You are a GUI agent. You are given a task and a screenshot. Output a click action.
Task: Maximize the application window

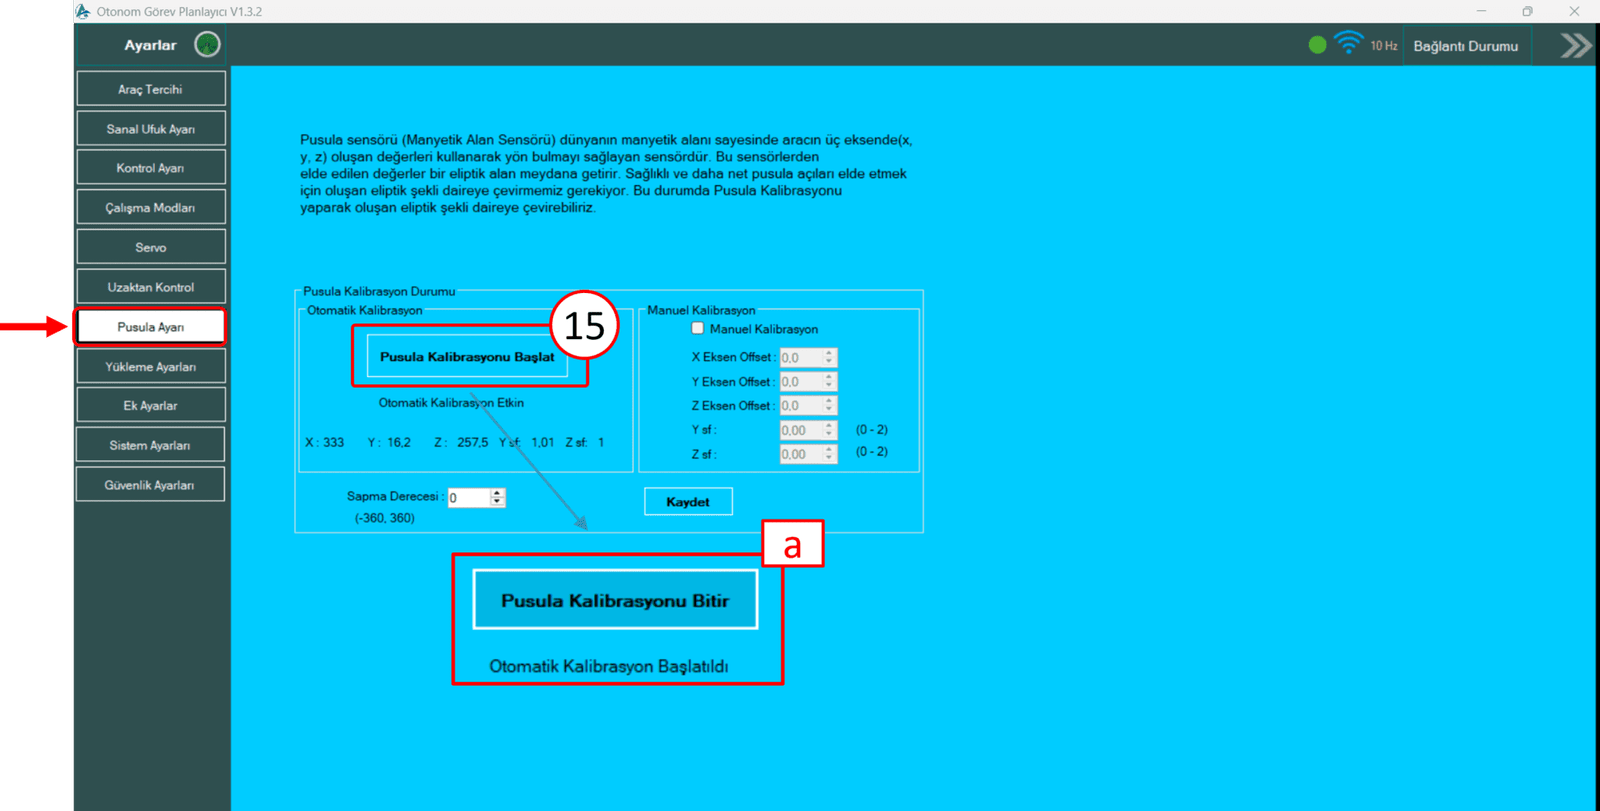1527,11
